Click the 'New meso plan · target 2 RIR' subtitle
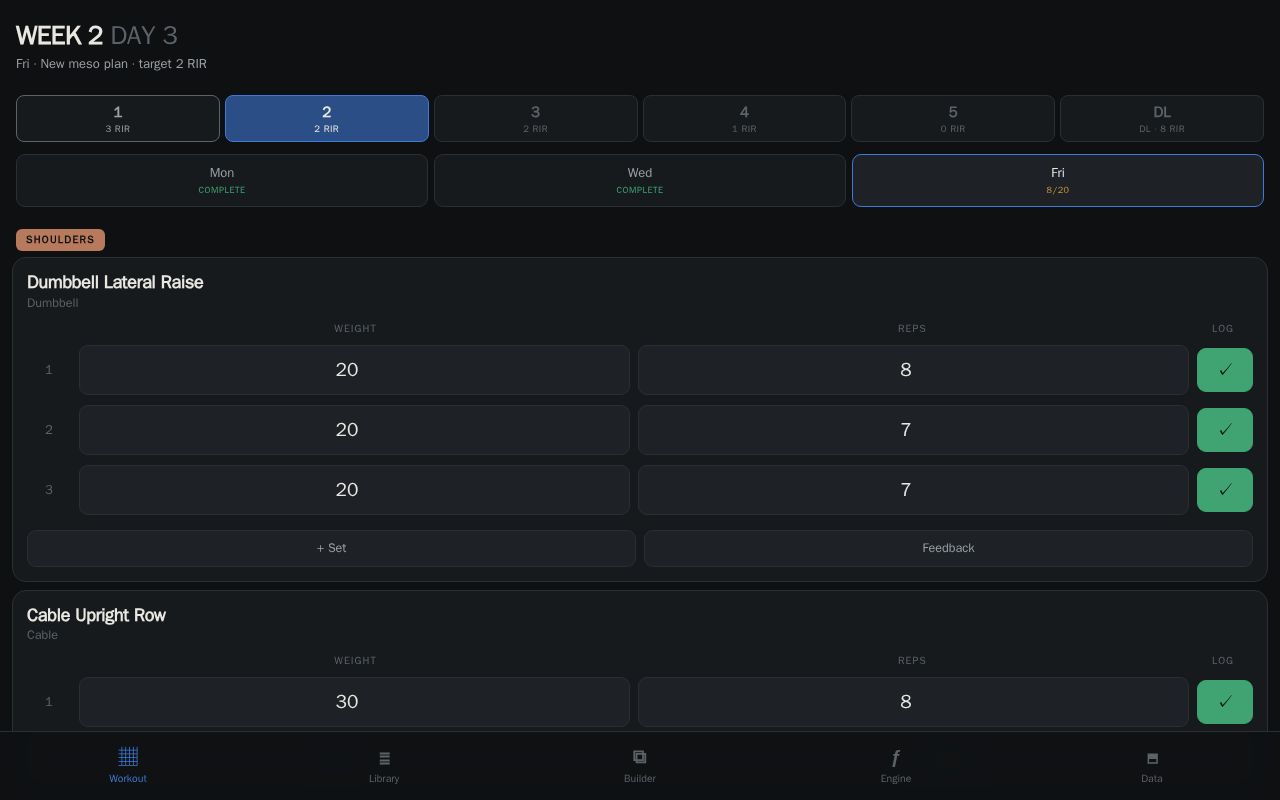The height and width of the screenshot is (800, 1280). click(124, 64)
